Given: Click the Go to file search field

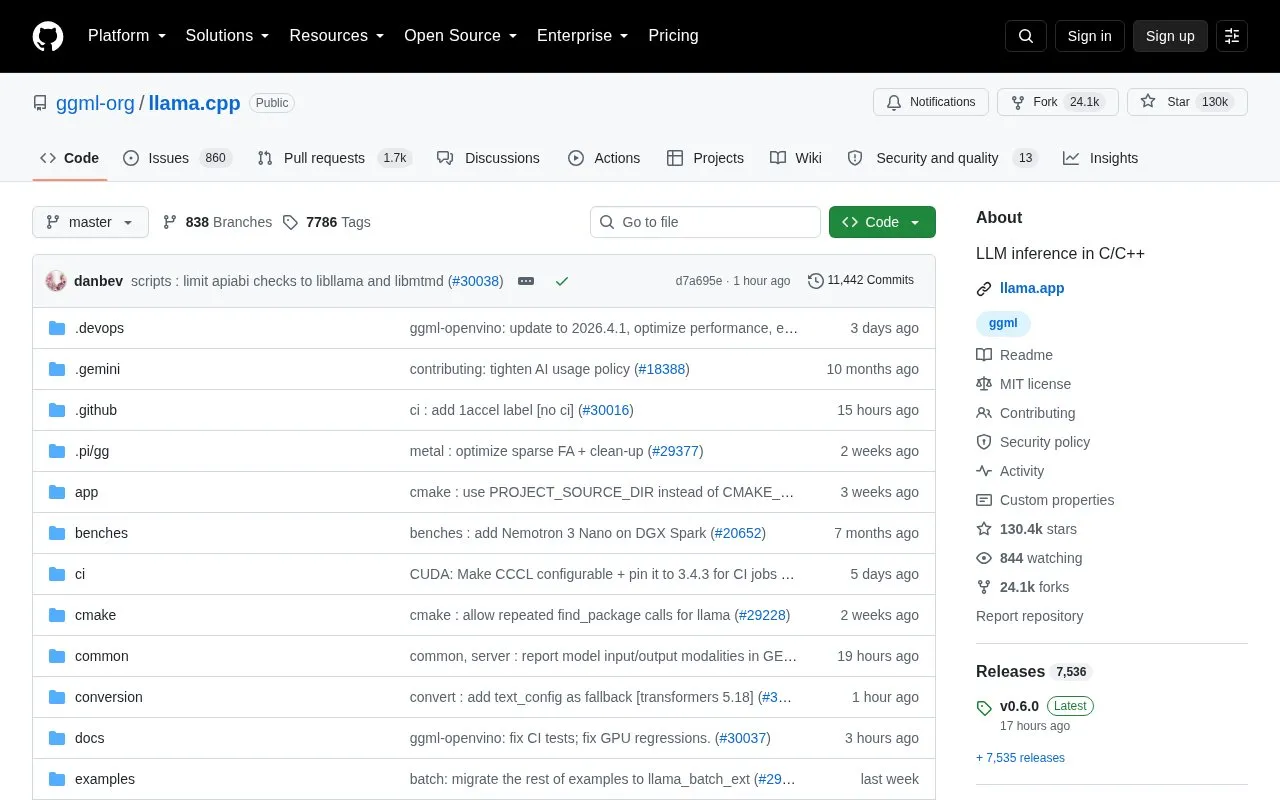Looking at the screenshot, I should coord(705,222).
